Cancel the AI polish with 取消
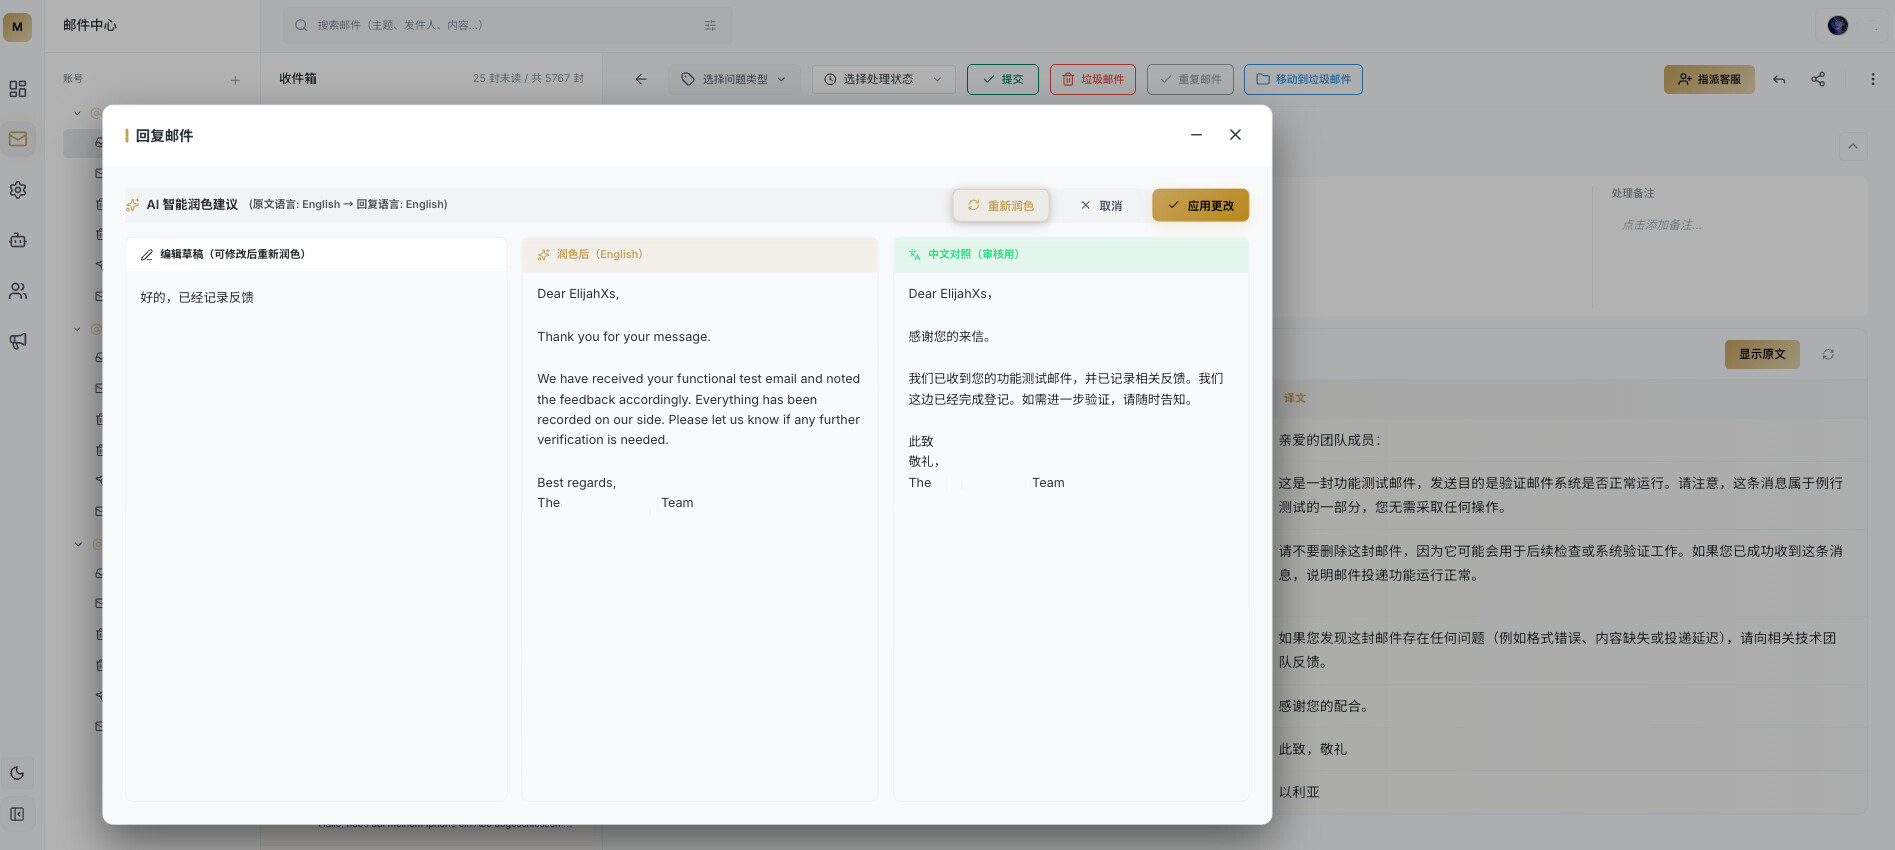The image size is (1895, 850). click(1101, 205)
